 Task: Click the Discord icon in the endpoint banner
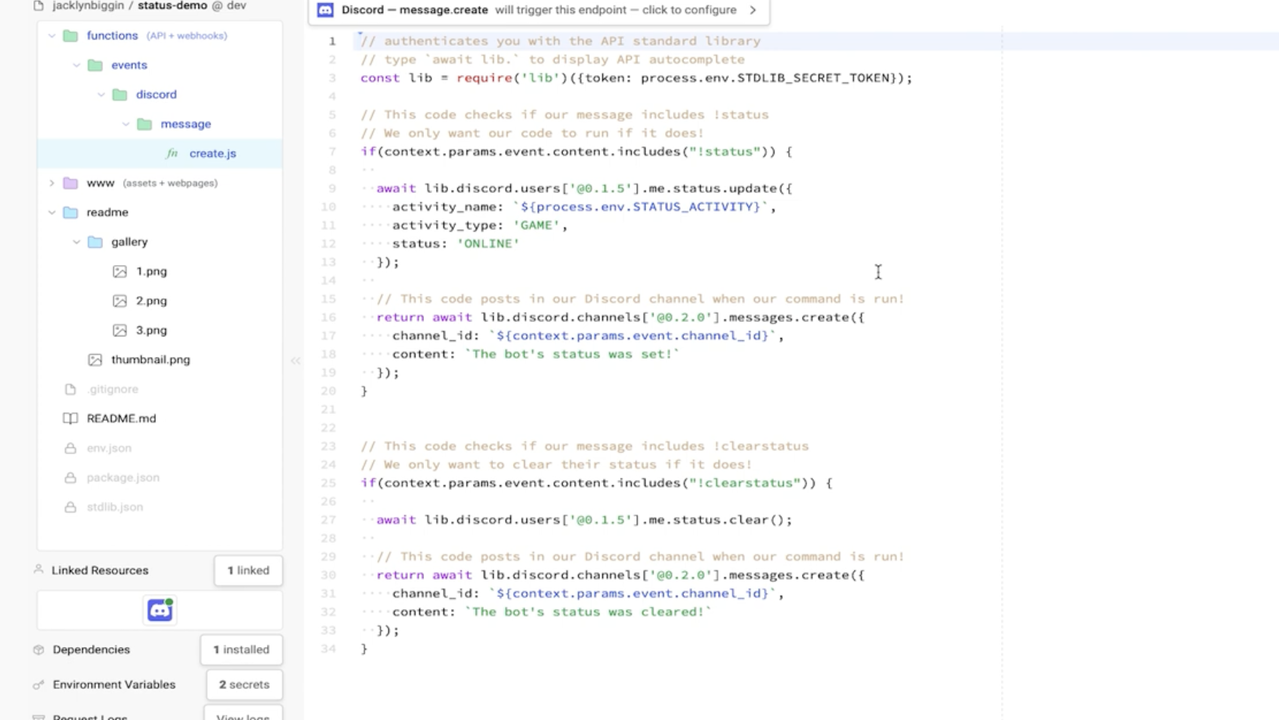point(324,9)
